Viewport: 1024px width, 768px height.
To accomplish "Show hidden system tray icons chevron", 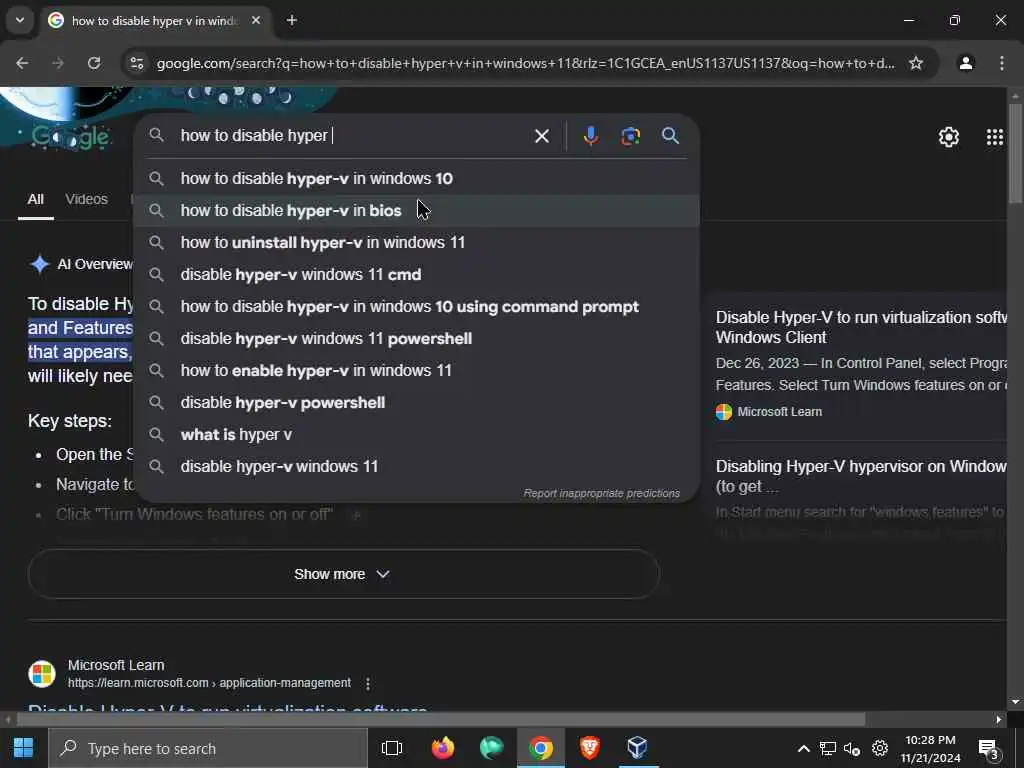I will tap(804, 748).
